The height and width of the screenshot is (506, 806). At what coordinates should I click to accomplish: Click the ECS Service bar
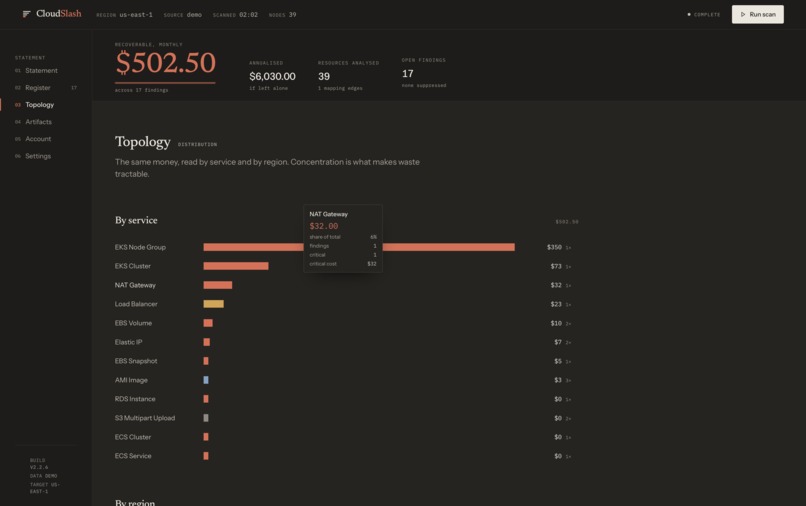(206, 456)
